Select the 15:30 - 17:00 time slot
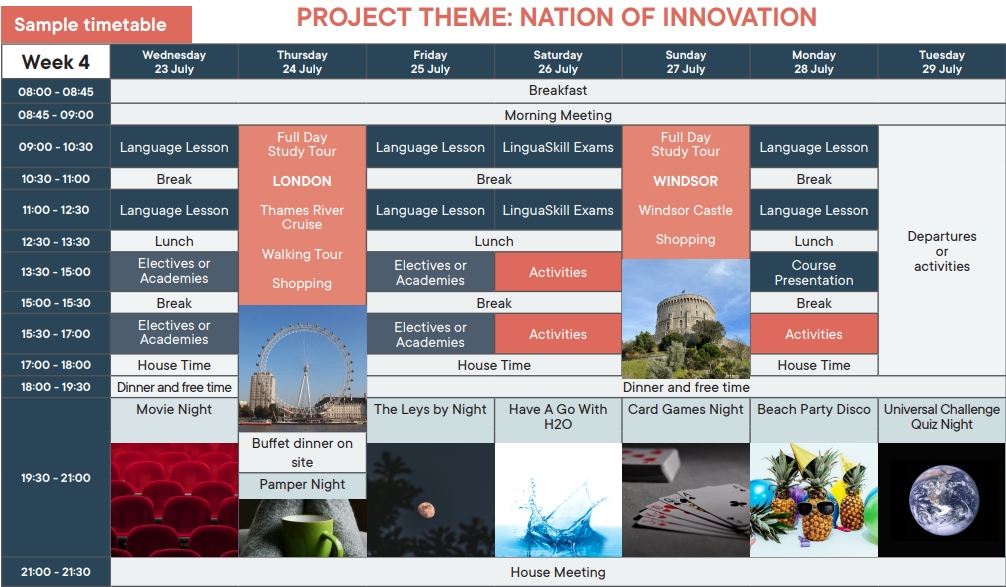The width and height of the screenshot is (1006, 587). pos(56,334)
